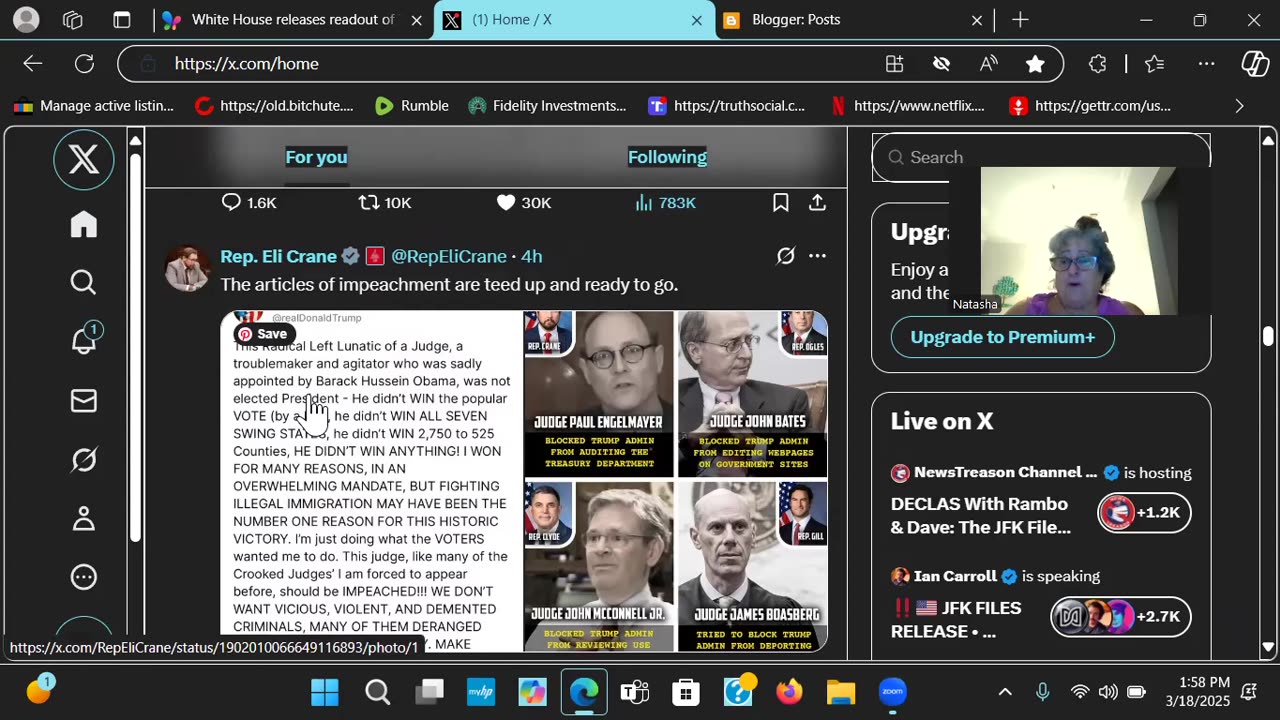Open the Read aloud icon in address bar
This screenshot has width=1280, height=720.
989,64
